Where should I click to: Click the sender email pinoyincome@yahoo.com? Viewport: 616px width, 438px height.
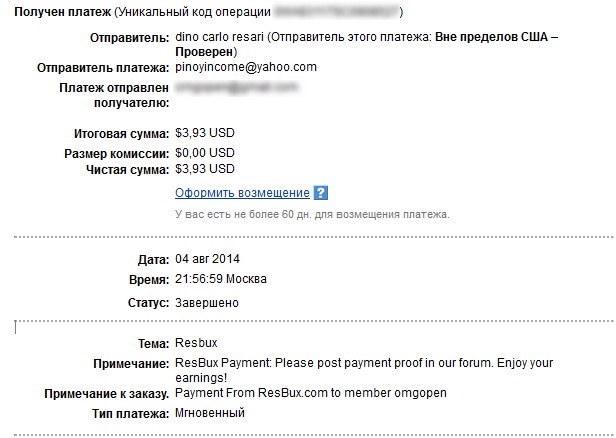pyautogui.click(x=246, y=67)
